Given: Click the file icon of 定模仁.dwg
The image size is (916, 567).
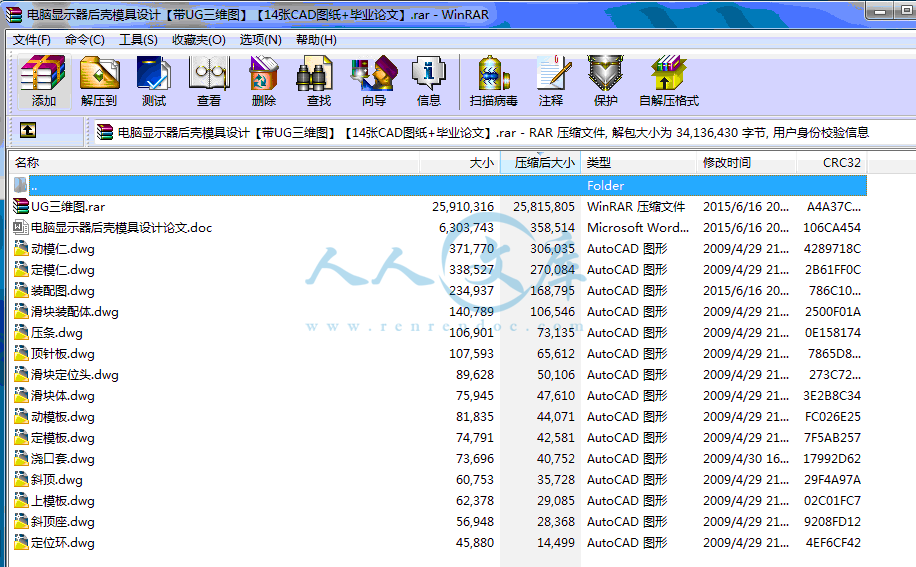Looking at the screenshot, I should tap(21, 269).
